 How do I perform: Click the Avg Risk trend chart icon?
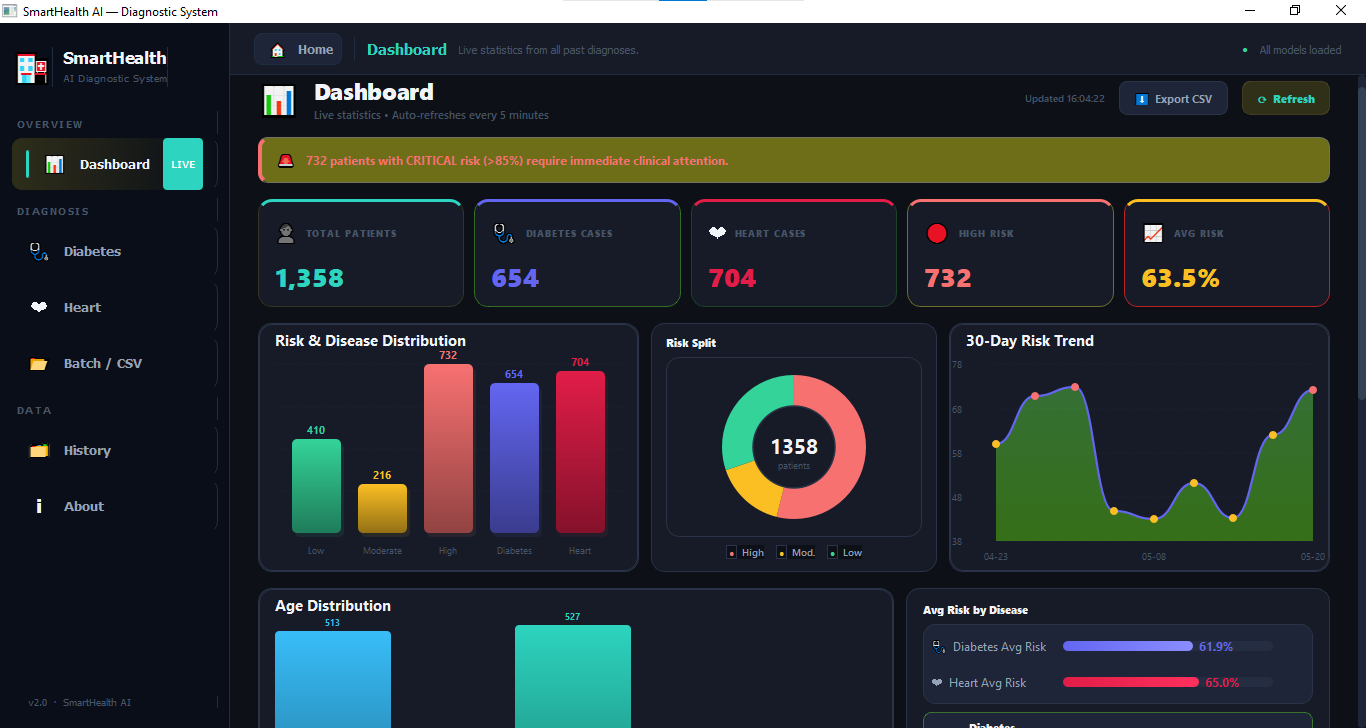click(1153, 233)
